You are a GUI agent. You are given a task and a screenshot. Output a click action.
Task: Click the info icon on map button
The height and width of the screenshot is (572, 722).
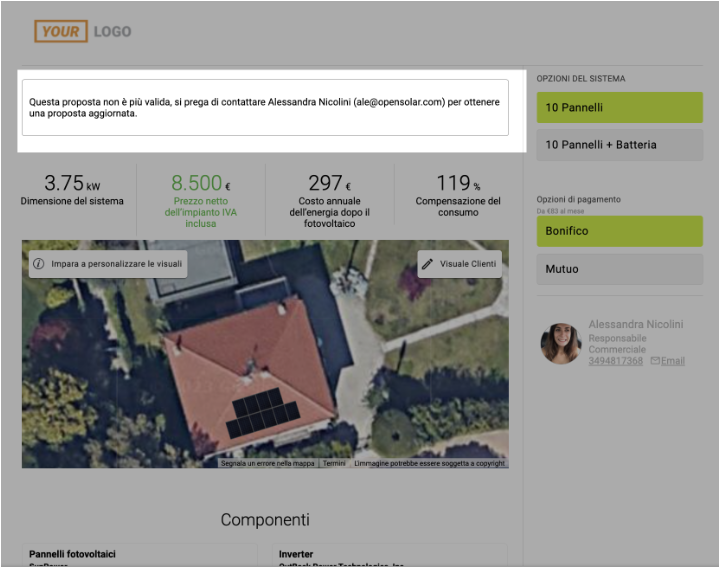[x=39, y=264]
